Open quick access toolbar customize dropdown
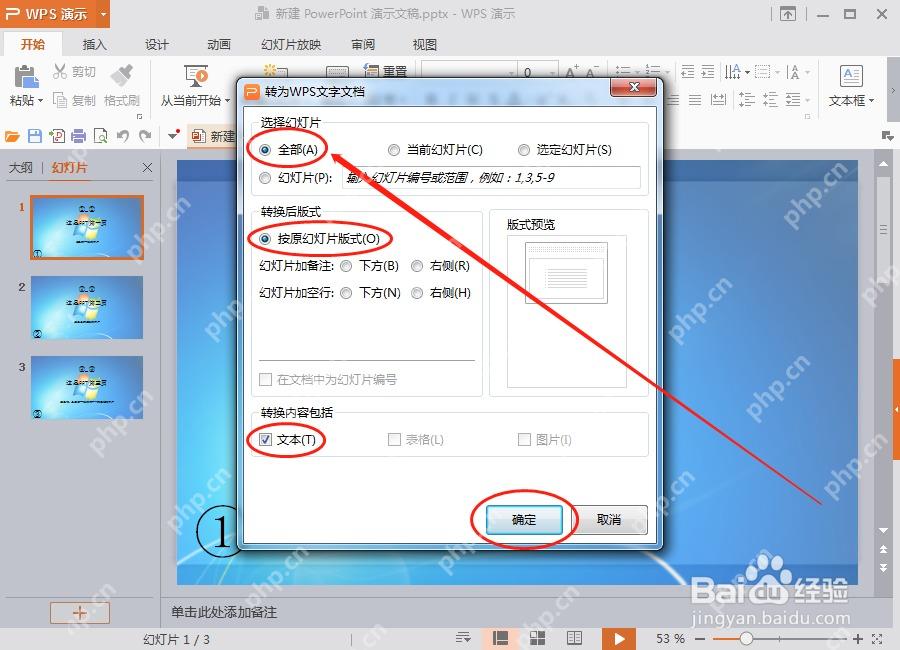The width and height of the screenshot is (900, 650). (x=174, y=136)
